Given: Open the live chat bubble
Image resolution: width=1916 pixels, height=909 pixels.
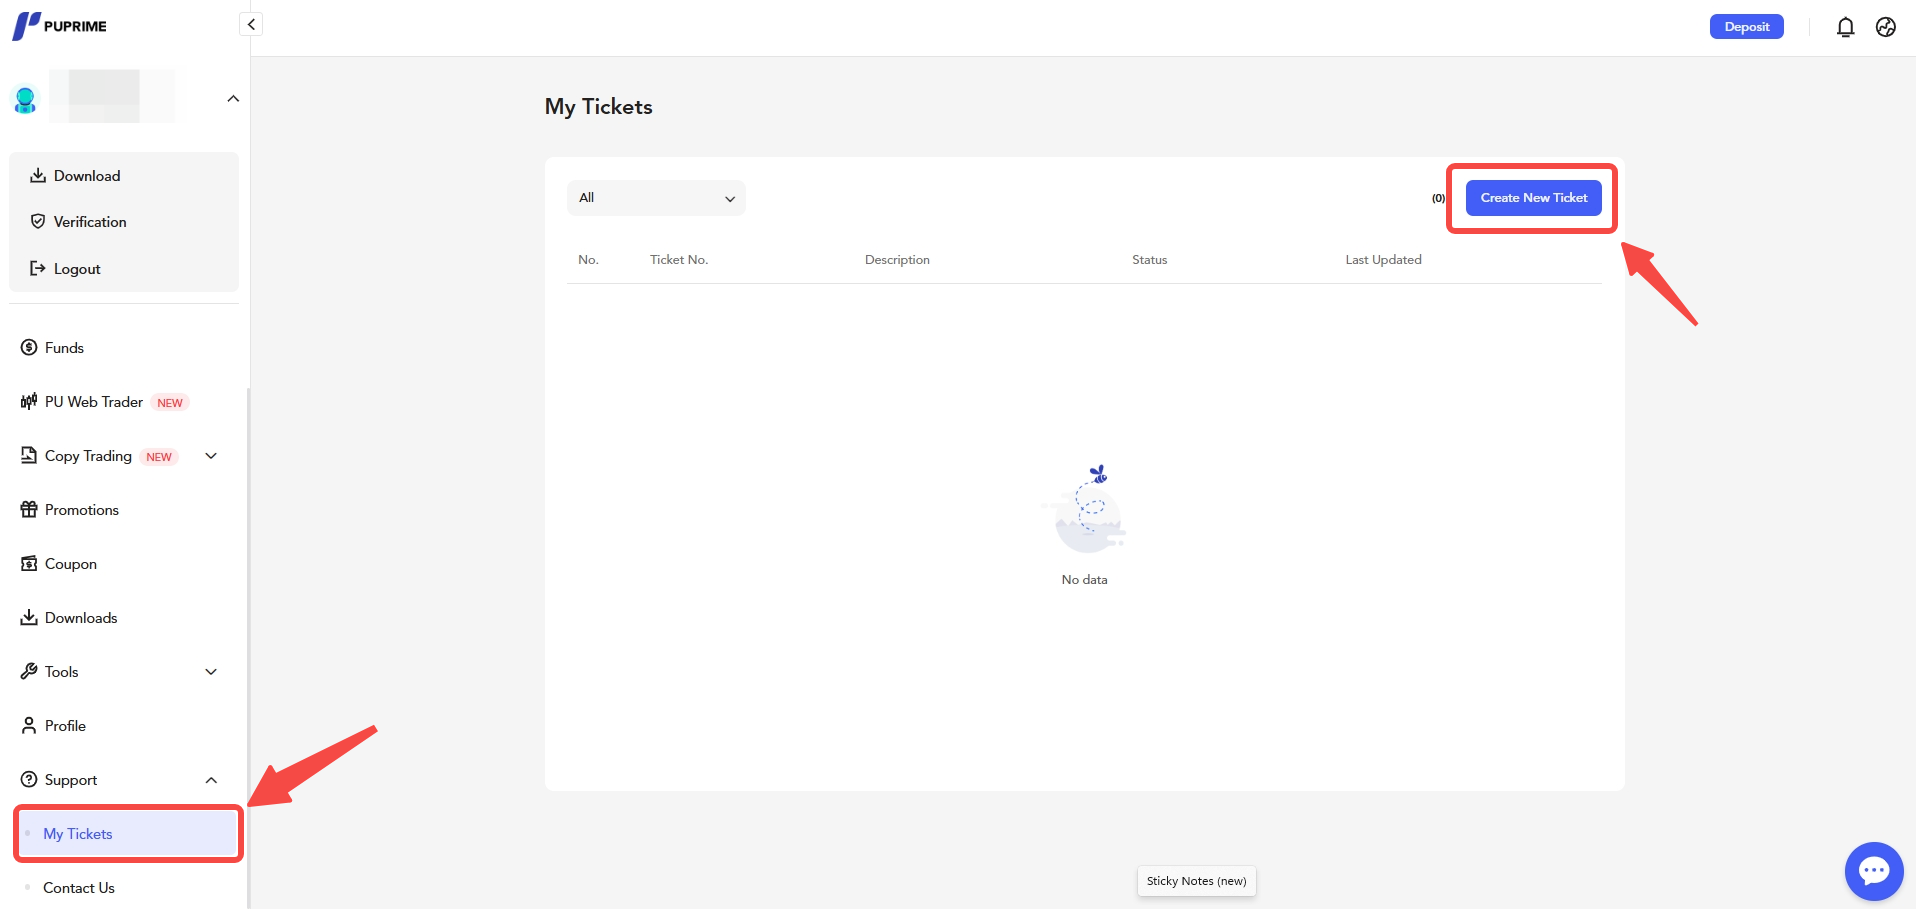Looking at the screenshot, I should (1873, 871).
